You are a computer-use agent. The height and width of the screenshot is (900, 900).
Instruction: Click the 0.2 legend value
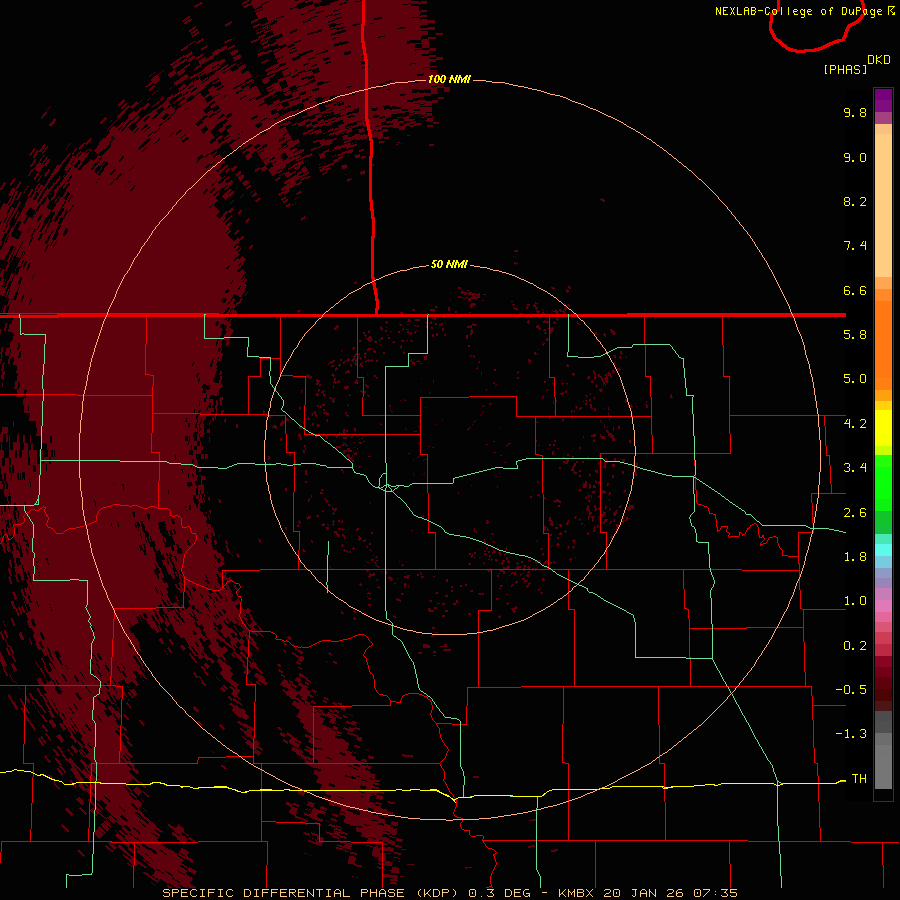coord(855,646)
